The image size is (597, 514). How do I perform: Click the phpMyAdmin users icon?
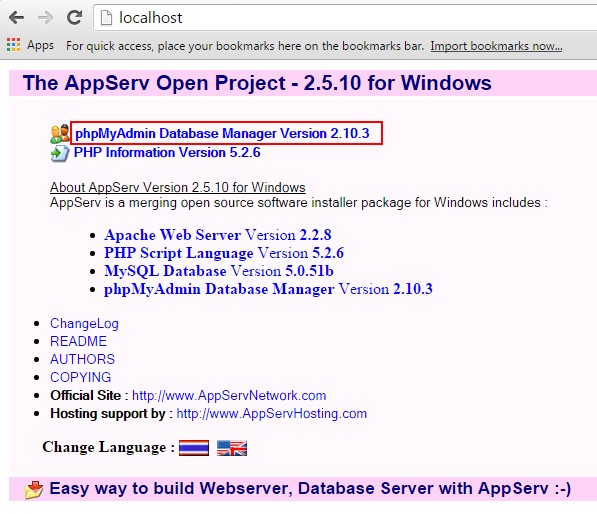pos(59,134)
